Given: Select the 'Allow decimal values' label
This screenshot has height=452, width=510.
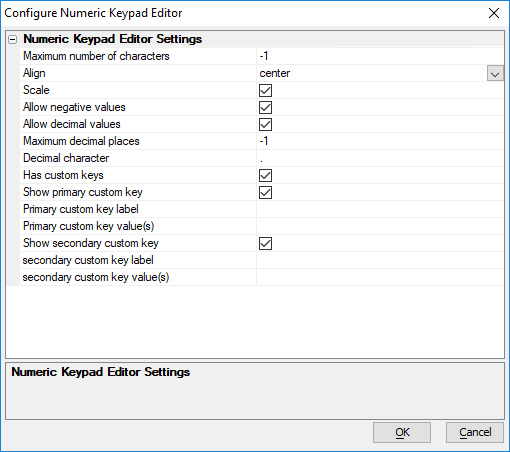Looking at the screenshot, I should [72, 124].
